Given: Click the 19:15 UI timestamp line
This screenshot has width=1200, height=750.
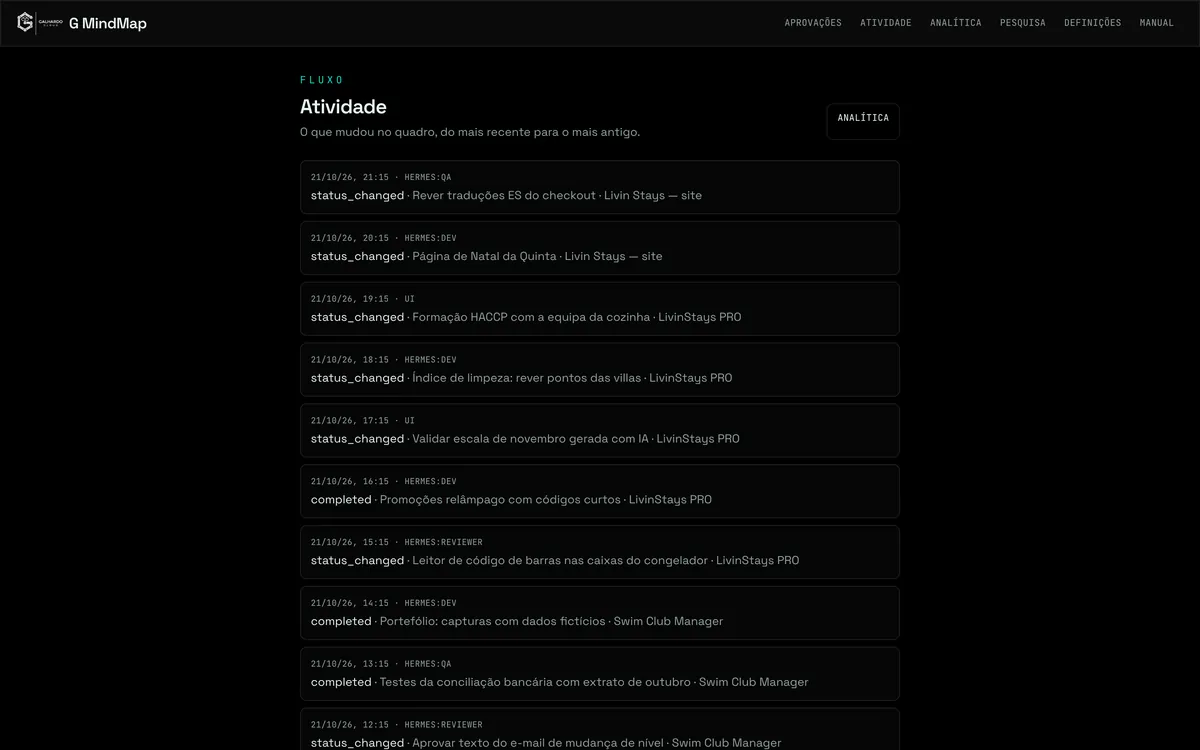Looking at the screenshot, I should click(363, 299).
